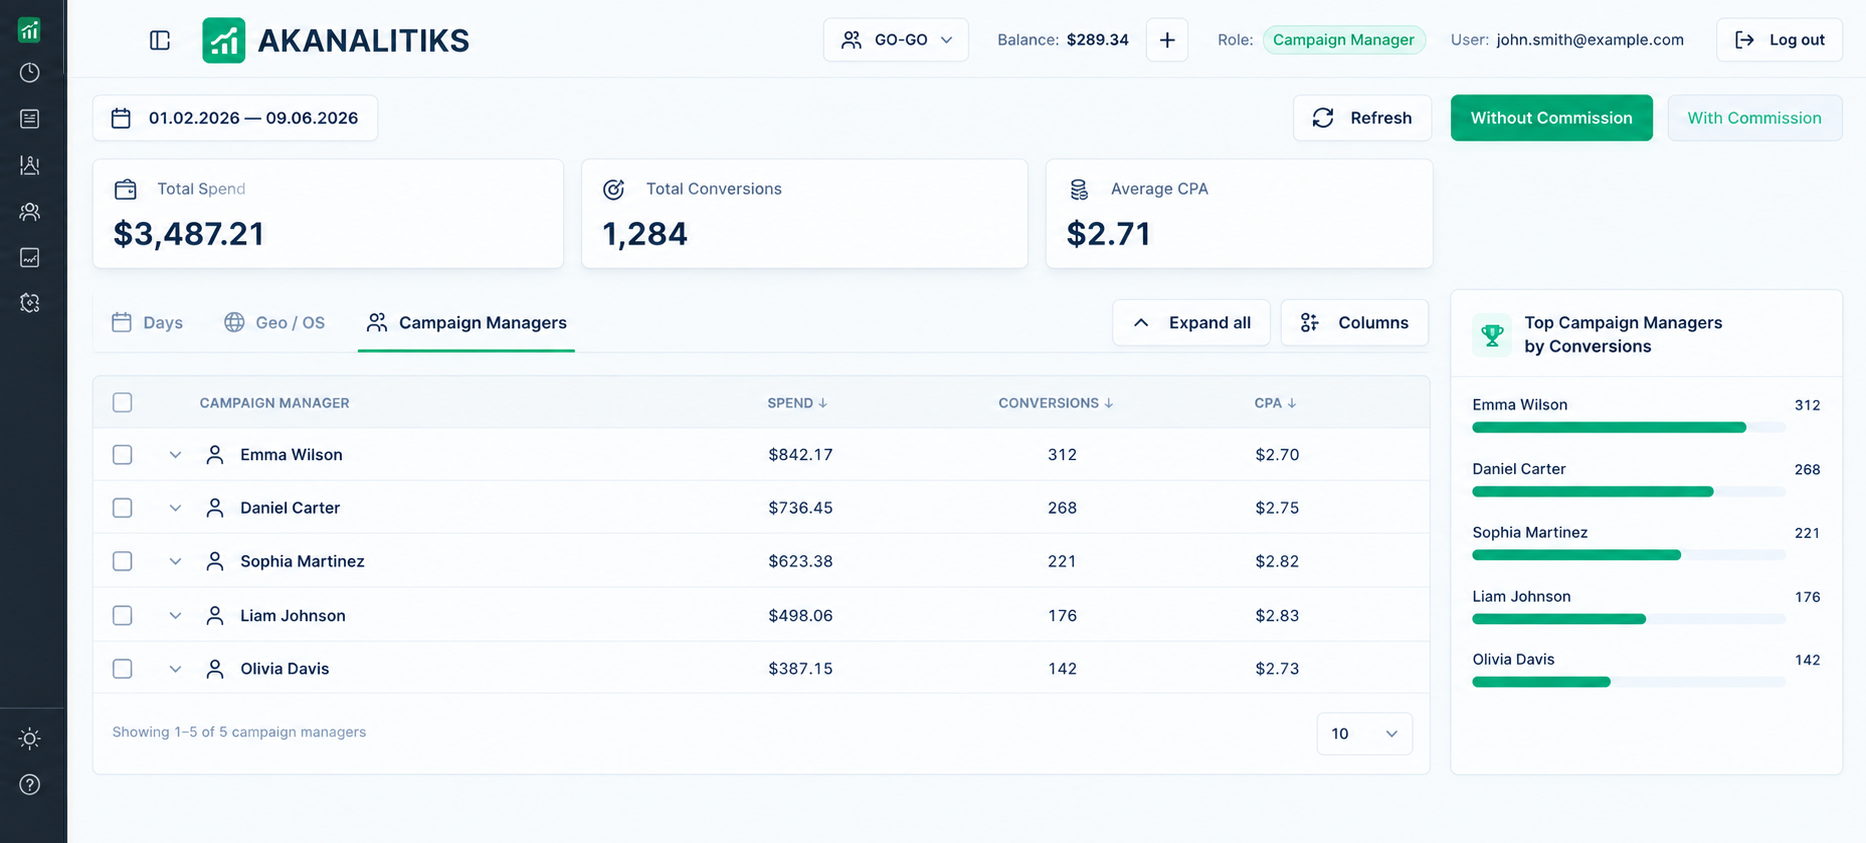Click the AKANALITIKS logo icon
The height and width of the screenshot is (843, 1866).
(x=224, y=40)
